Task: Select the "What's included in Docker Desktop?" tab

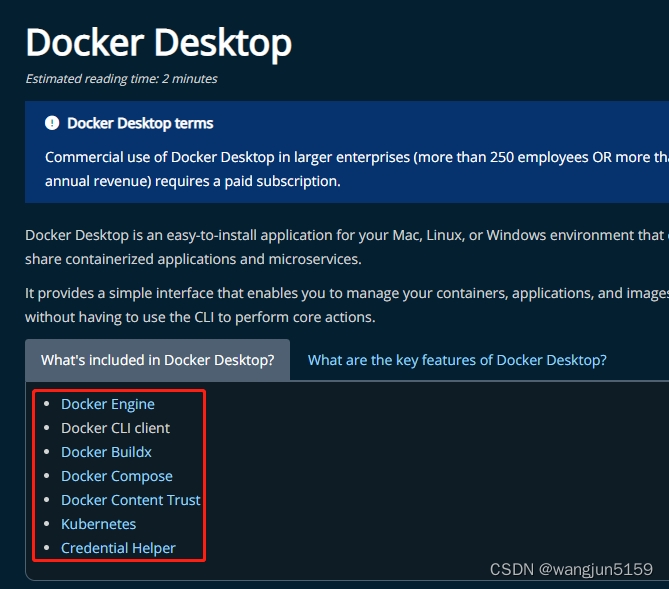Action: (x=157, y=360)
